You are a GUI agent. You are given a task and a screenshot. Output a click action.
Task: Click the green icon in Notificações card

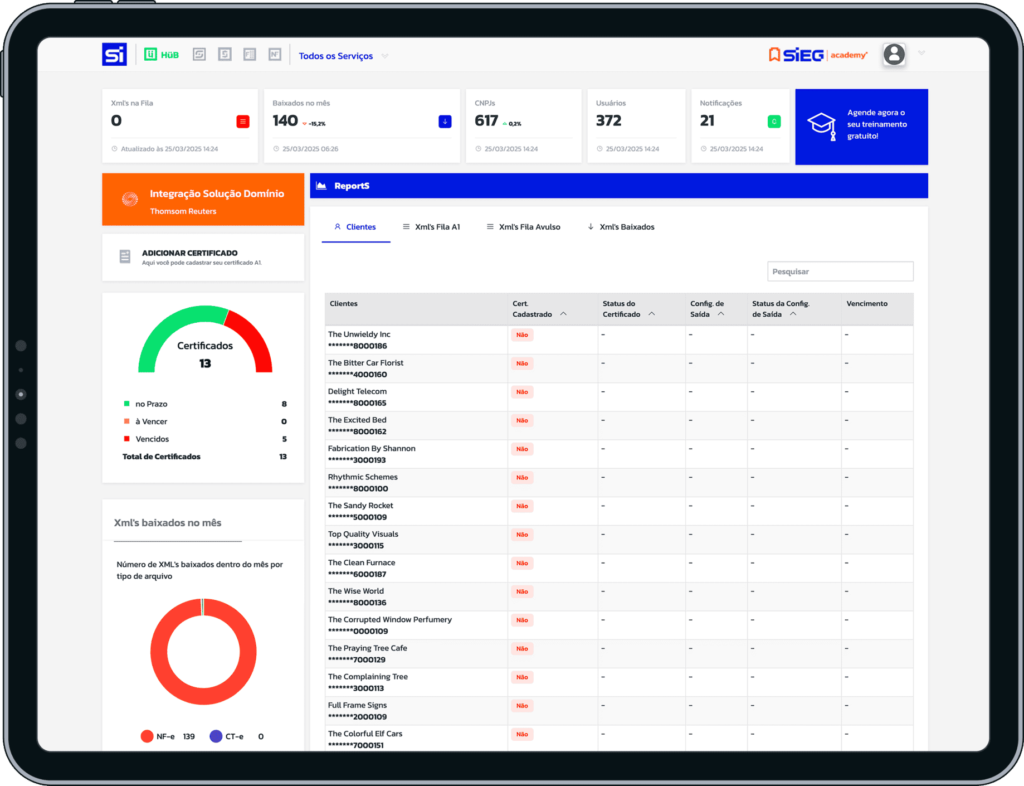point(774,121)
